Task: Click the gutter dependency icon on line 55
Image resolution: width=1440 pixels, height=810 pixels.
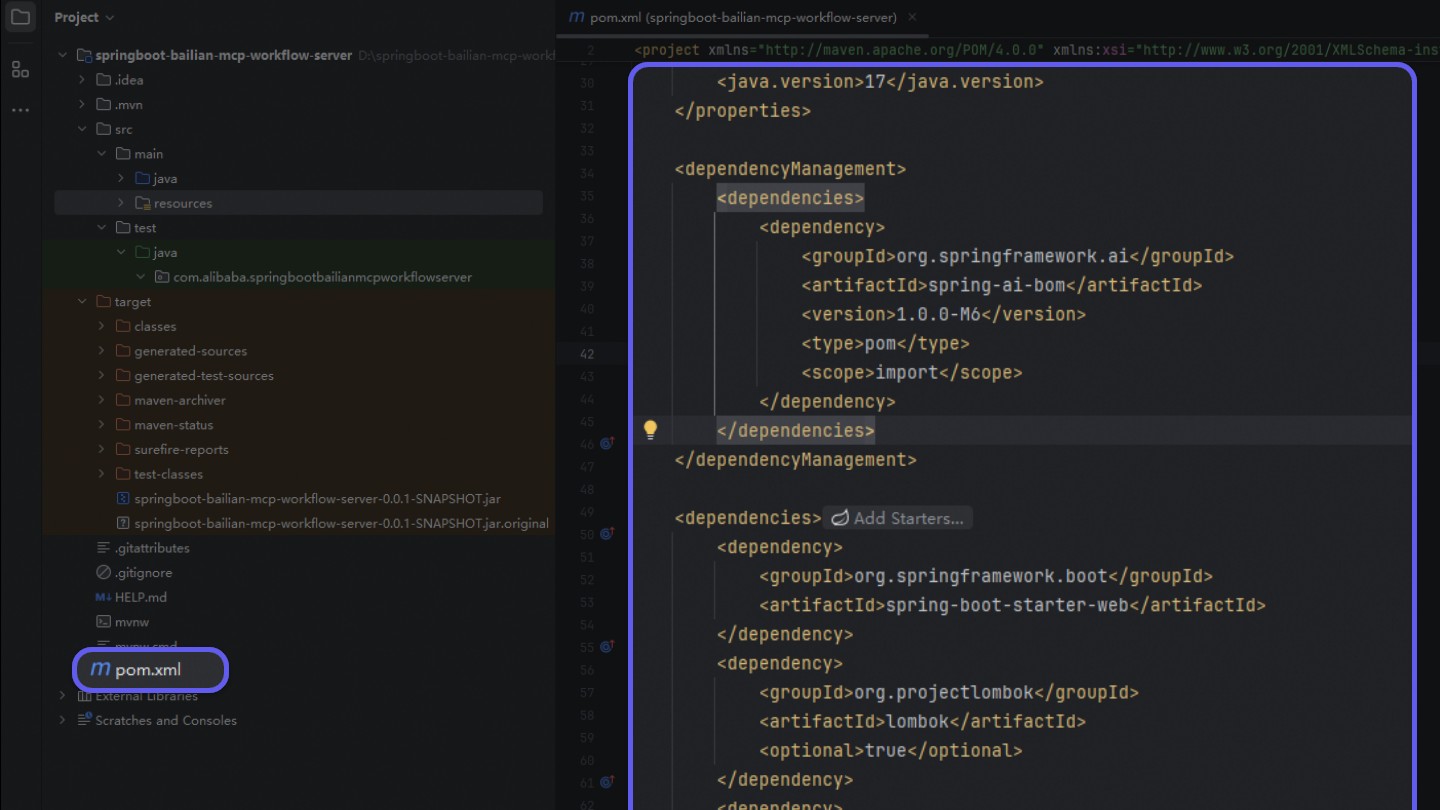Action: pos(606,647)
